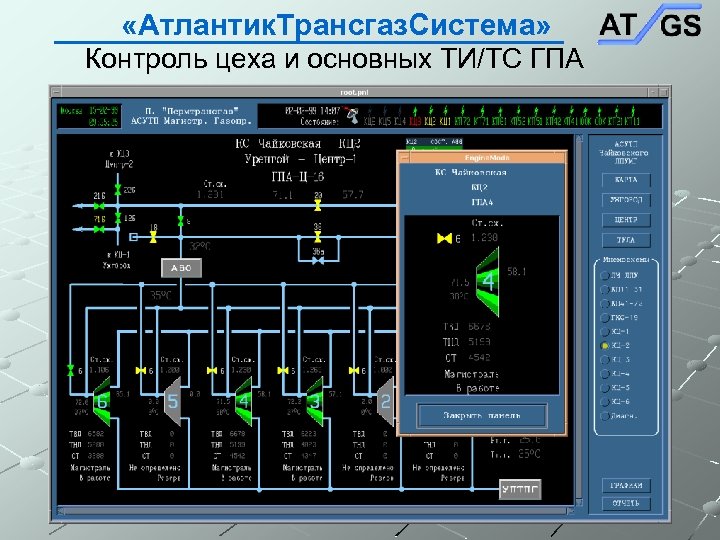Screen dimensions: 720x540
Task: Click the EngineMode panel title bar
Action: [487, 158]
